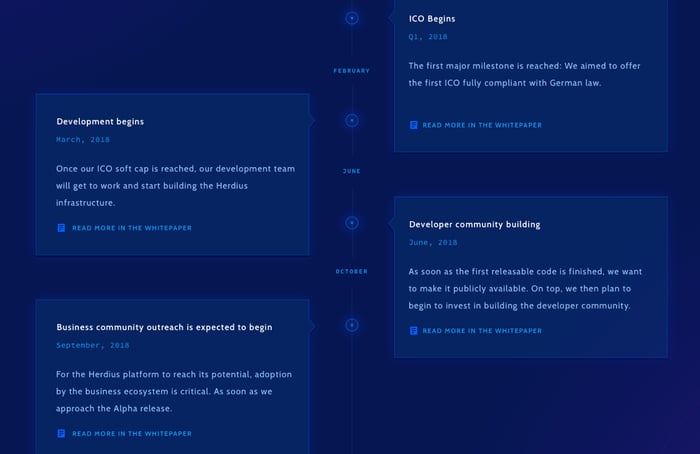Click the document icon in Development begins card

coord(62,228)
